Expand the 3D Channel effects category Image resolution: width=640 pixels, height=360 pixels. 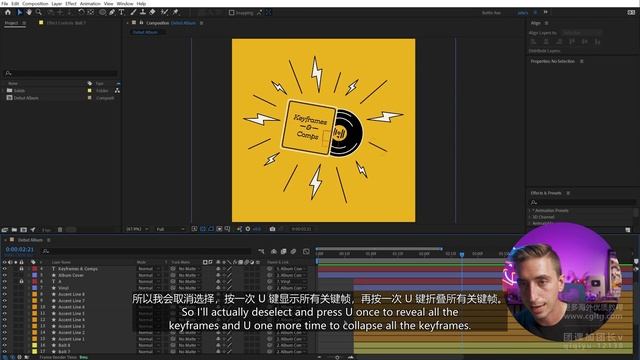529,217
